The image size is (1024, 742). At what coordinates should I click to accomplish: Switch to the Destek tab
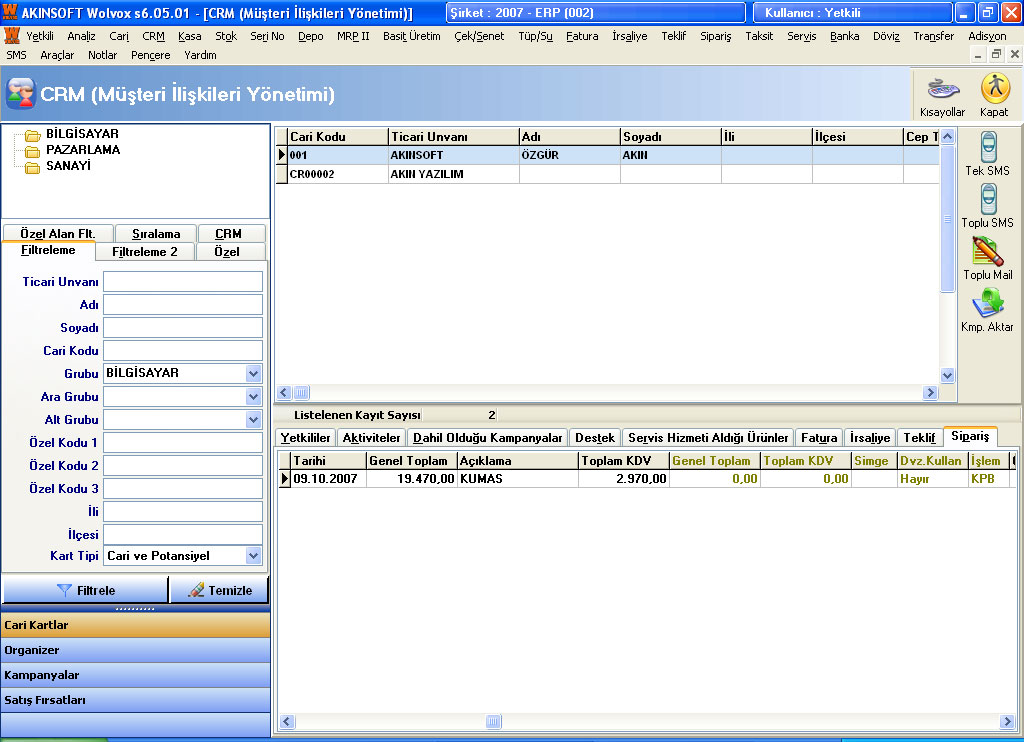click(x=595, y=438)
